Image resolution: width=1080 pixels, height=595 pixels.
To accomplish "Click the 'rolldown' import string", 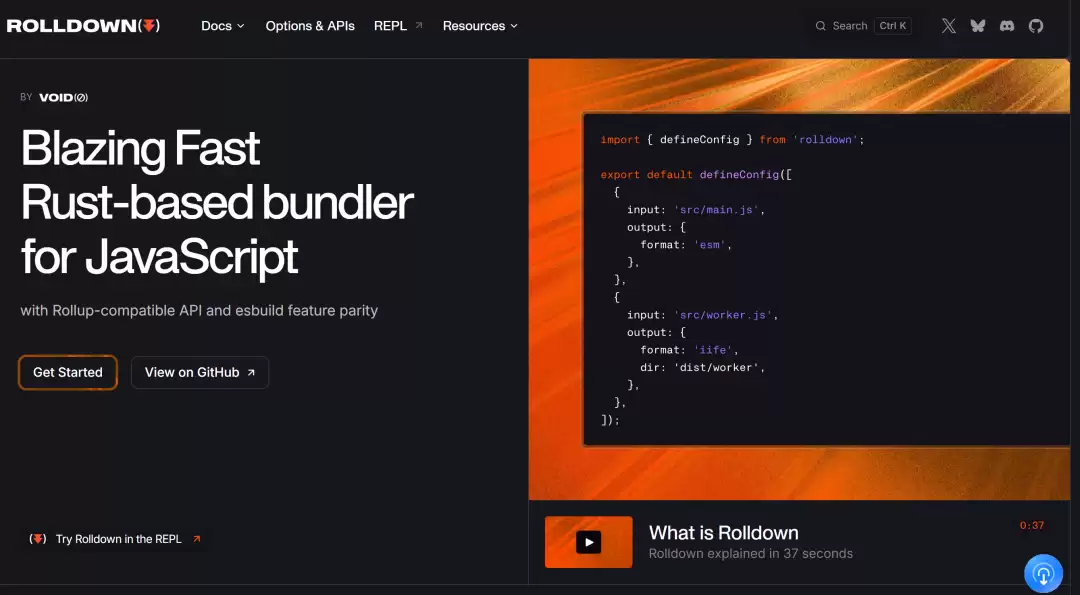I will (825, 139).
